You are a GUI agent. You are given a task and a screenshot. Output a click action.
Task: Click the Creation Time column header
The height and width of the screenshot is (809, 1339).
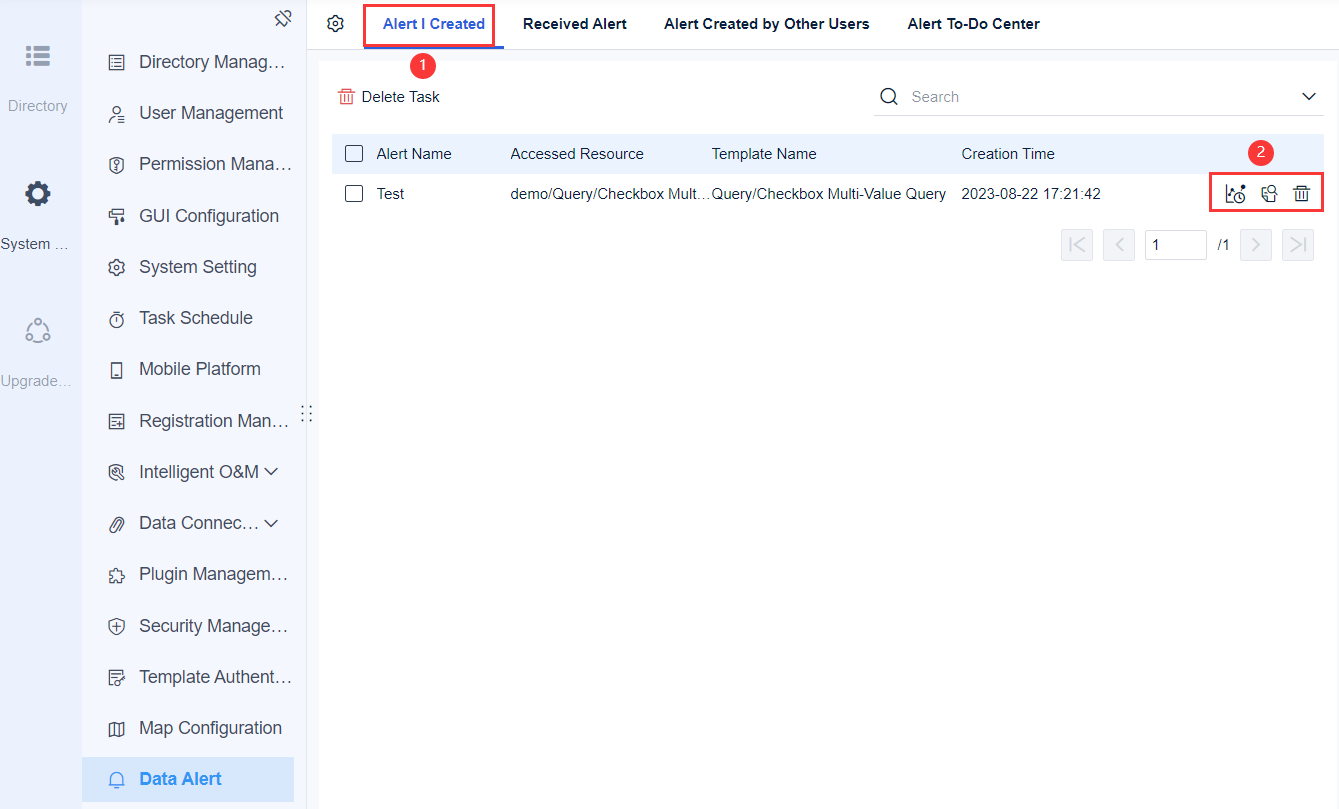tap(1008, 154)
